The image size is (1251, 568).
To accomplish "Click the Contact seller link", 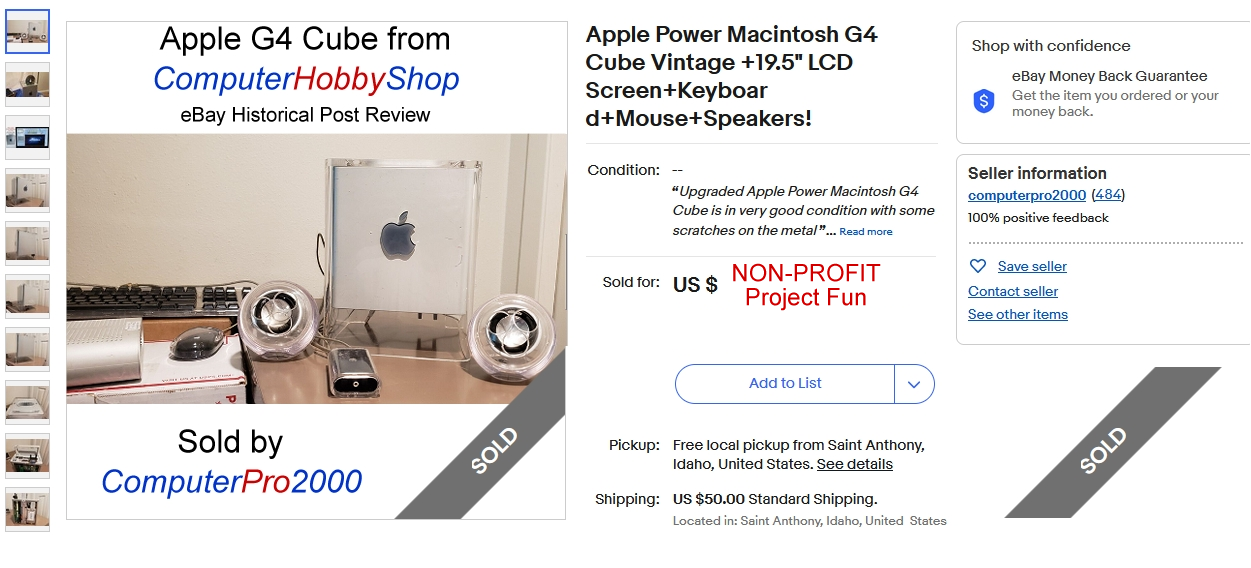I will 1013,292.
